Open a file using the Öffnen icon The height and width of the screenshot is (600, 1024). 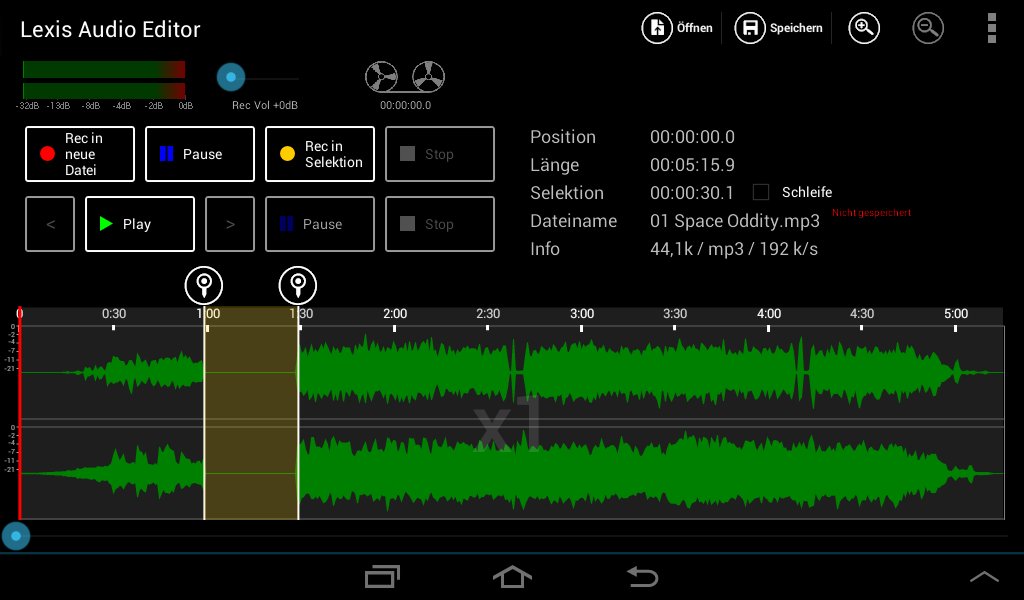click(657, 27)
